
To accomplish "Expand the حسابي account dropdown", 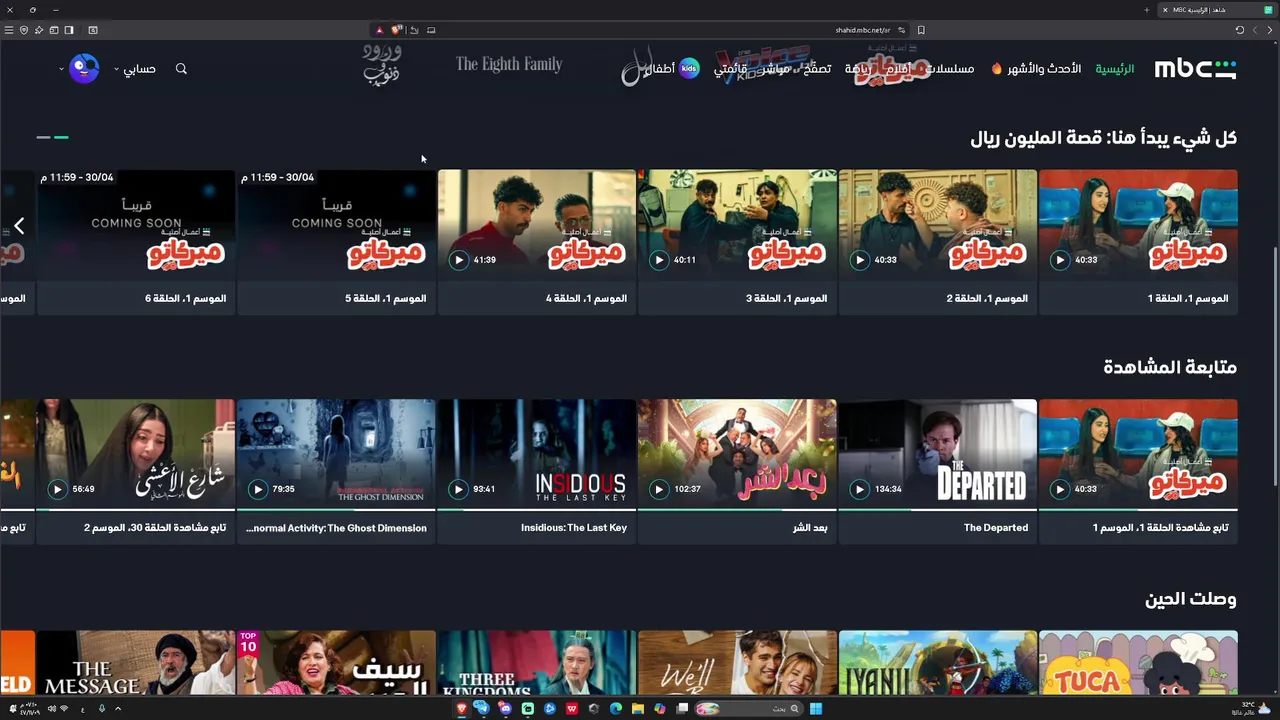I will coord(134,69).
